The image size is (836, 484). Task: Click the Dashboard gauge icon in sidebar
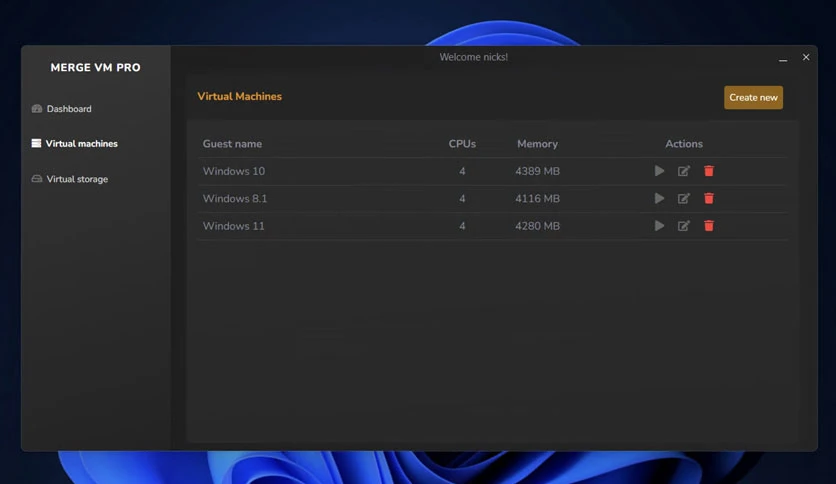(x=37, y=109)
